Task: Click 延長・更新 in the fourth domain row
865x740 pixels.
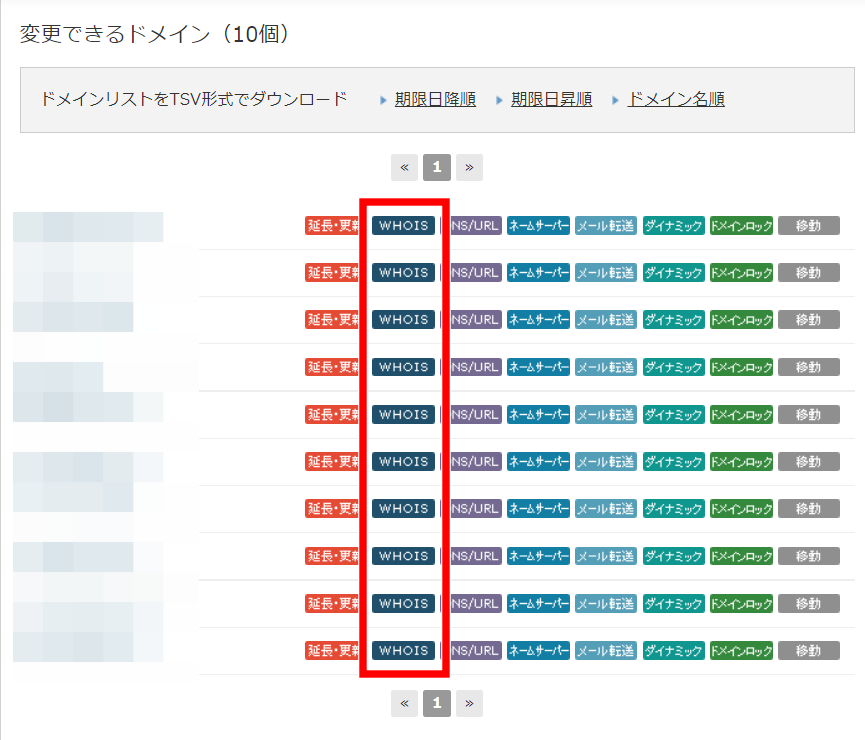Action: 332,367
